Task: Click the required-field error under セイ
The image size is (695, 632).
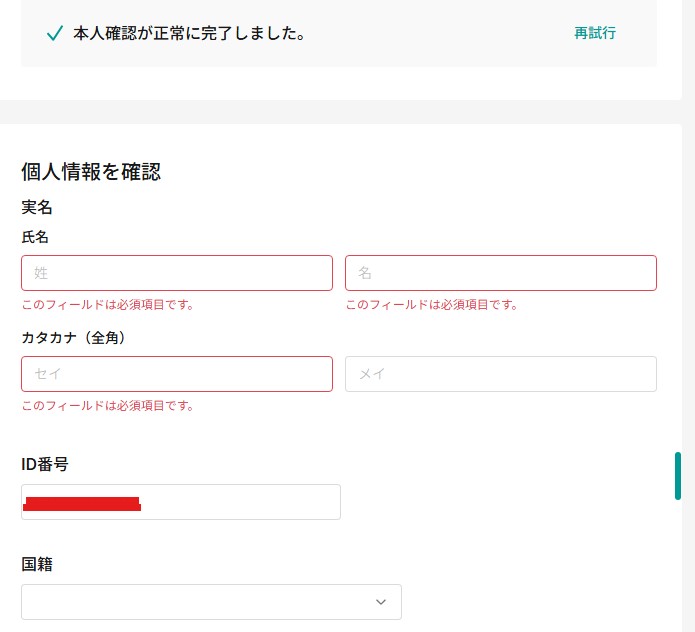Action: click(108, 406)
